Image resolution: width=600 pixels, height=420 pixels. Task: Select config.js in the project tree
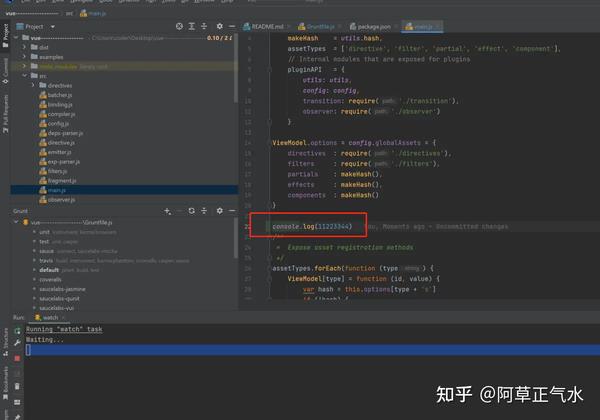(x=54, y=124)
